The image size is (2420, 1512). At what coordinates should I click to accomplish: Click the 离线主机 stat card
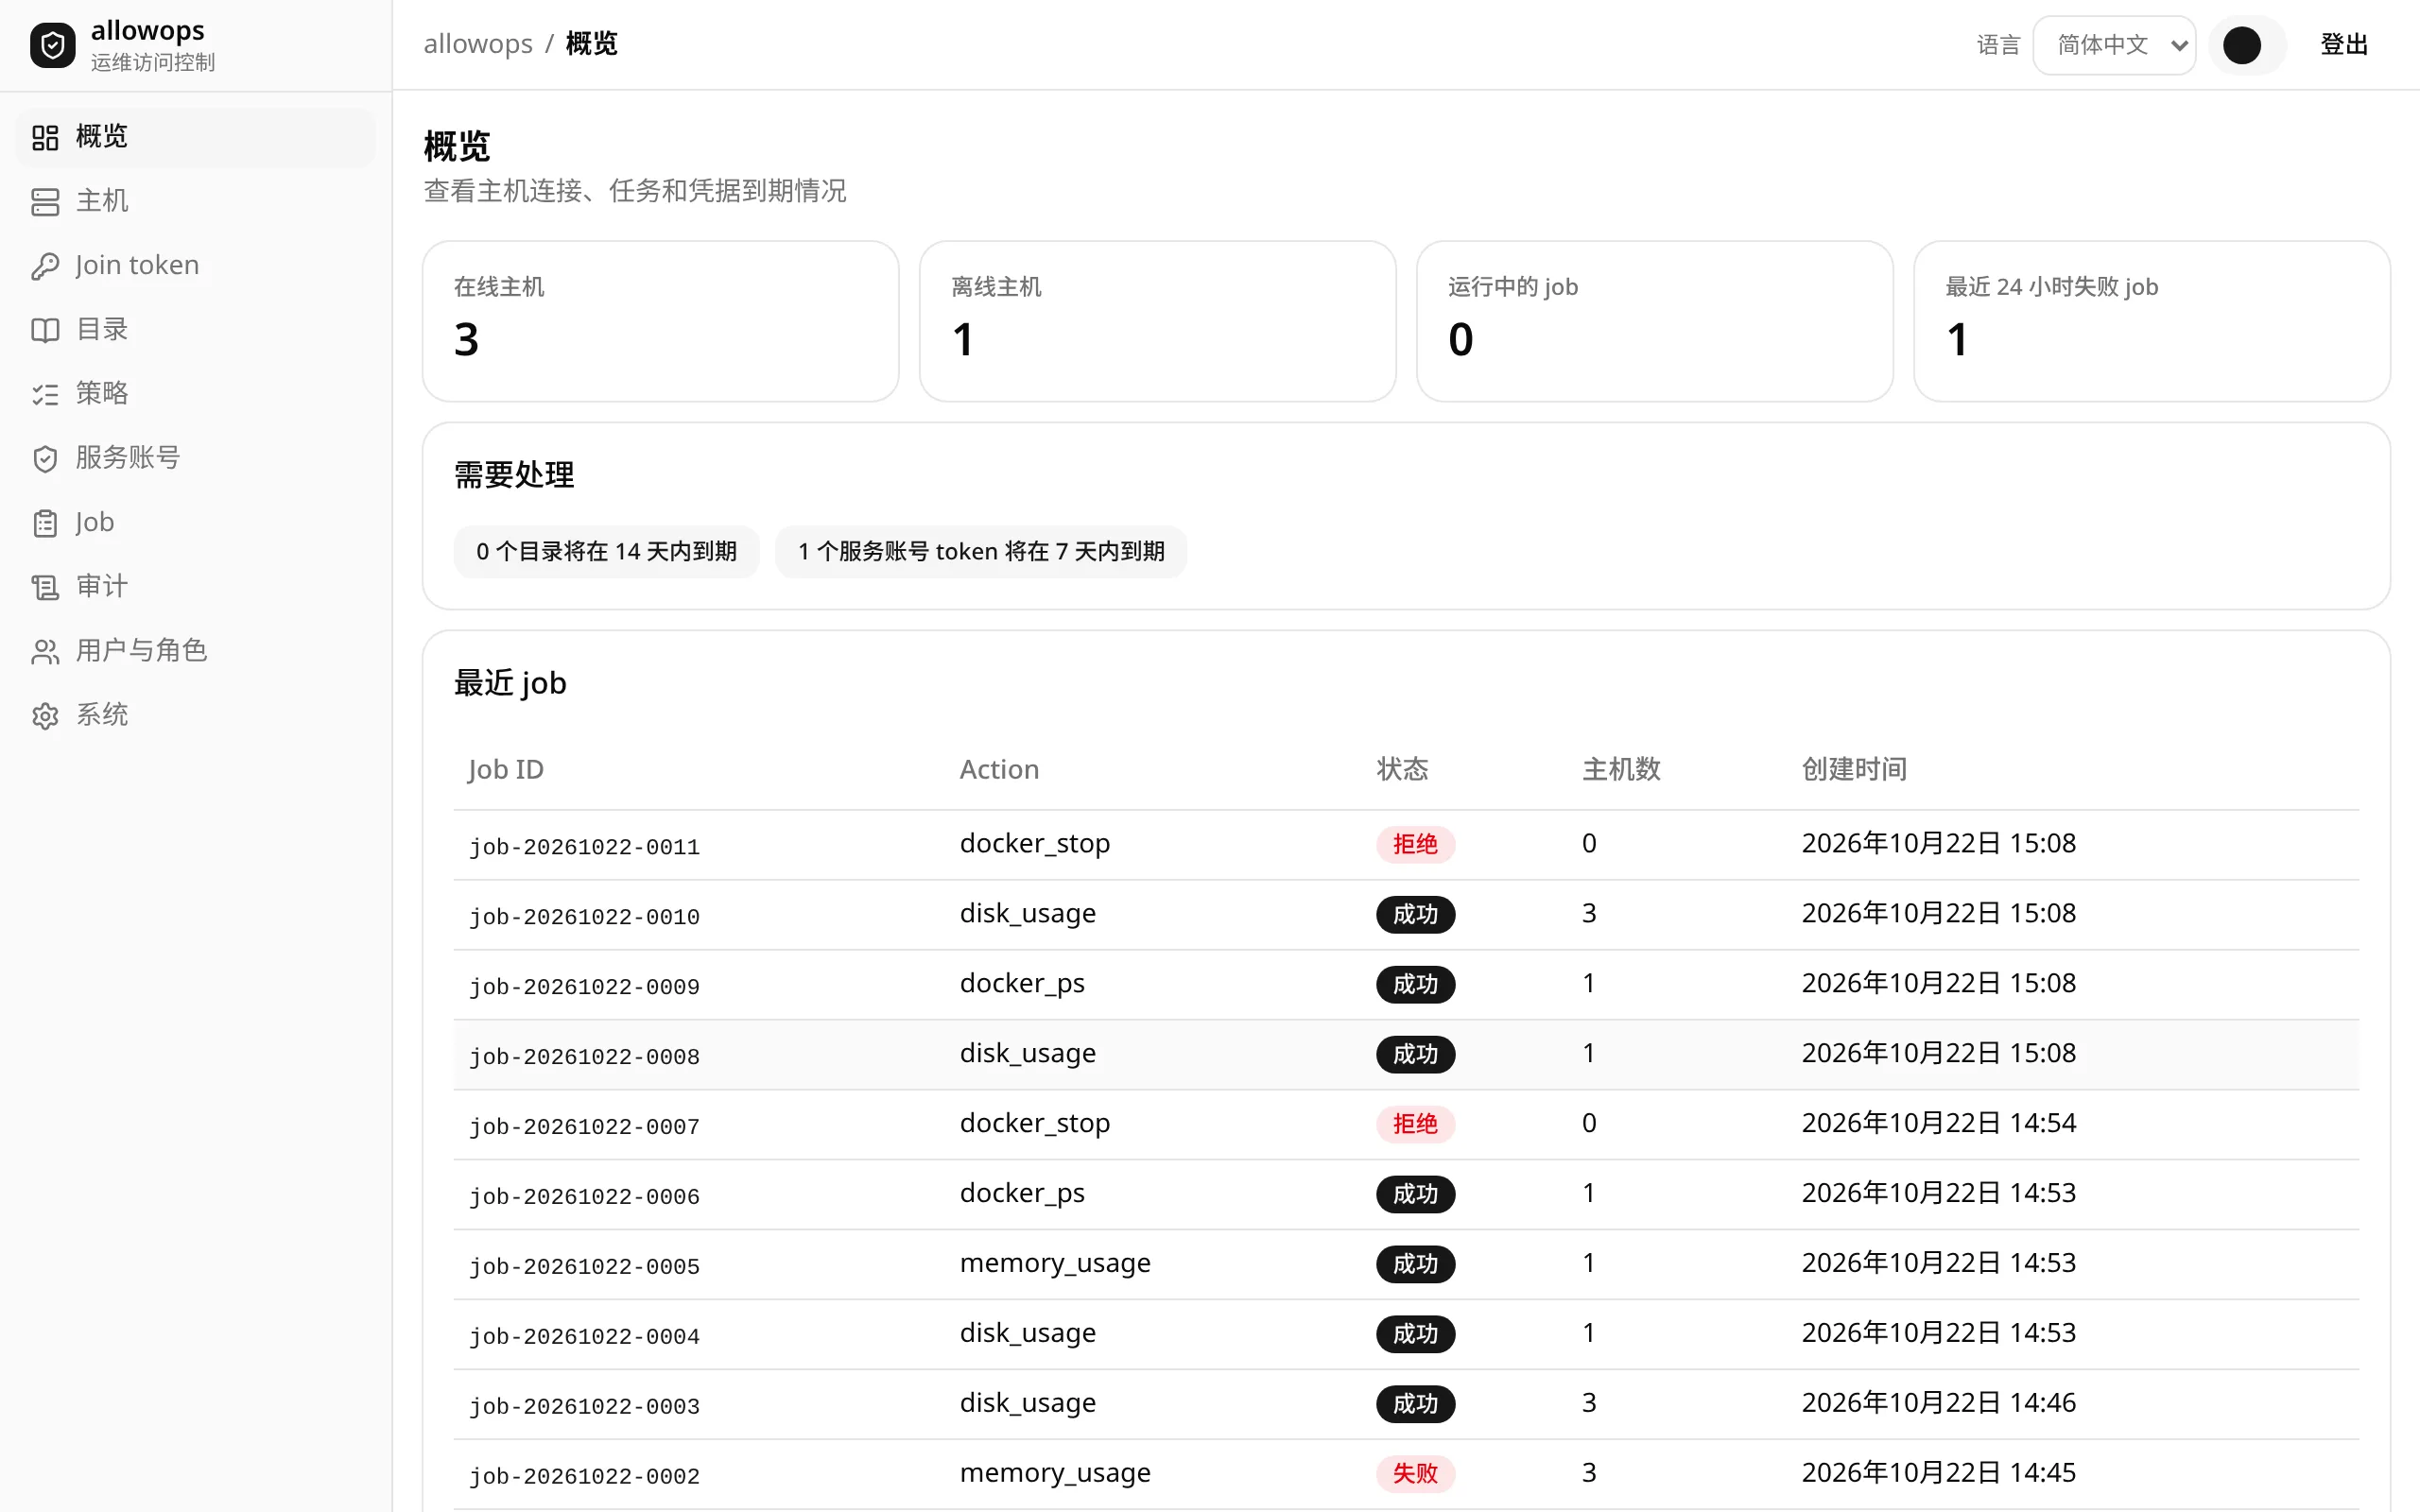point(1157,321)
